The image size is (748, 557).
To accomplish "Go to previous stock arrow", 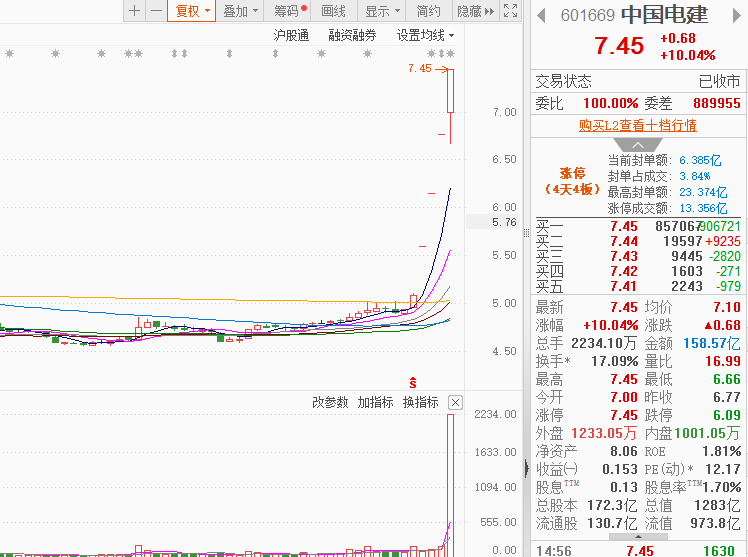I will pyautogui.click(x=541, y=16).
